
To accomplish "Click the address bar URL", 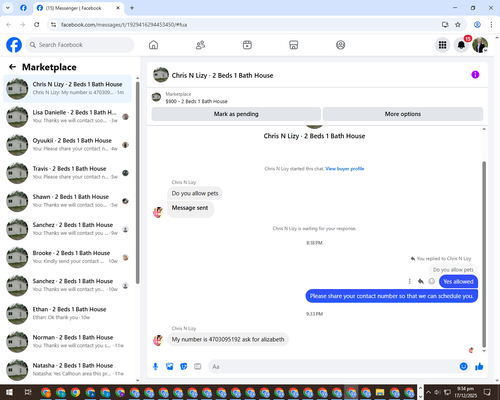I will pyautogui.click(x=124, y=25).
